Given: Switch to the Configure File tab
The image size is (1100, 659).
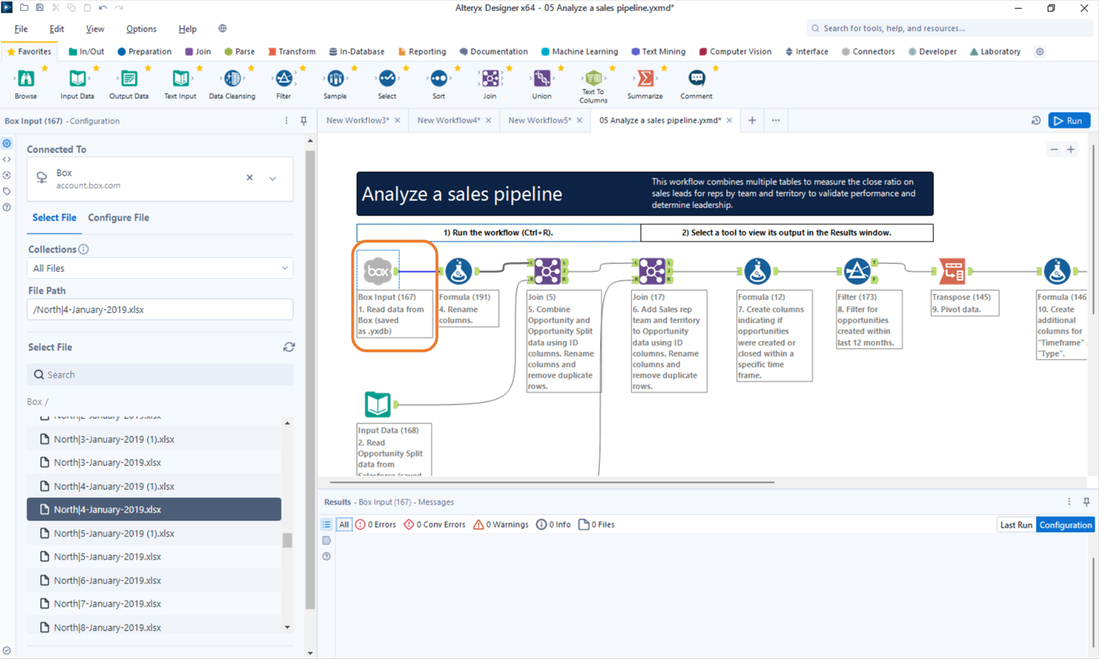Looking at the screenshot, I should click(118, 217).
